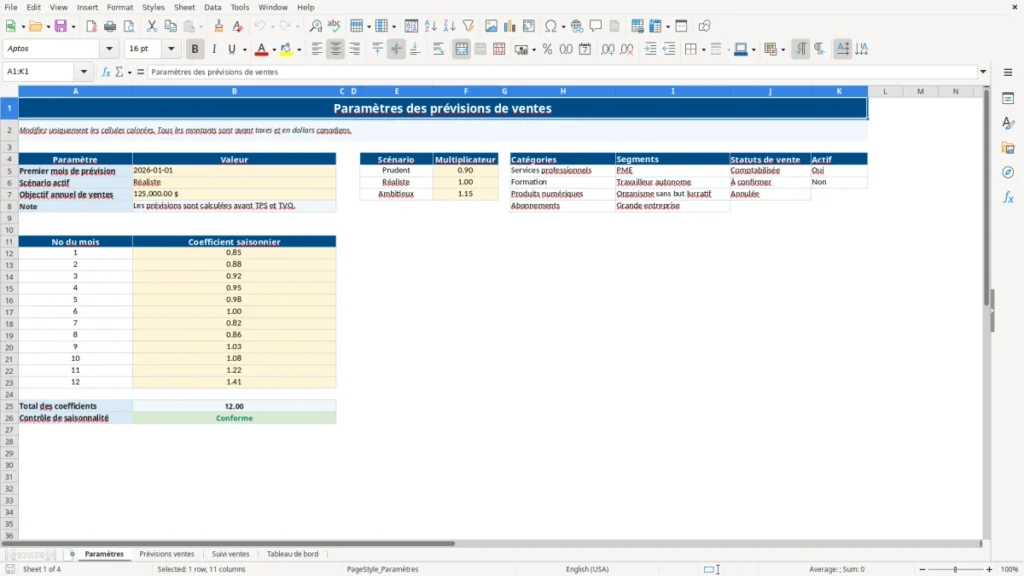Screen dimensions: 1024x576
Task: Click the Format as Percent icon
Action: tap(547, 49)
